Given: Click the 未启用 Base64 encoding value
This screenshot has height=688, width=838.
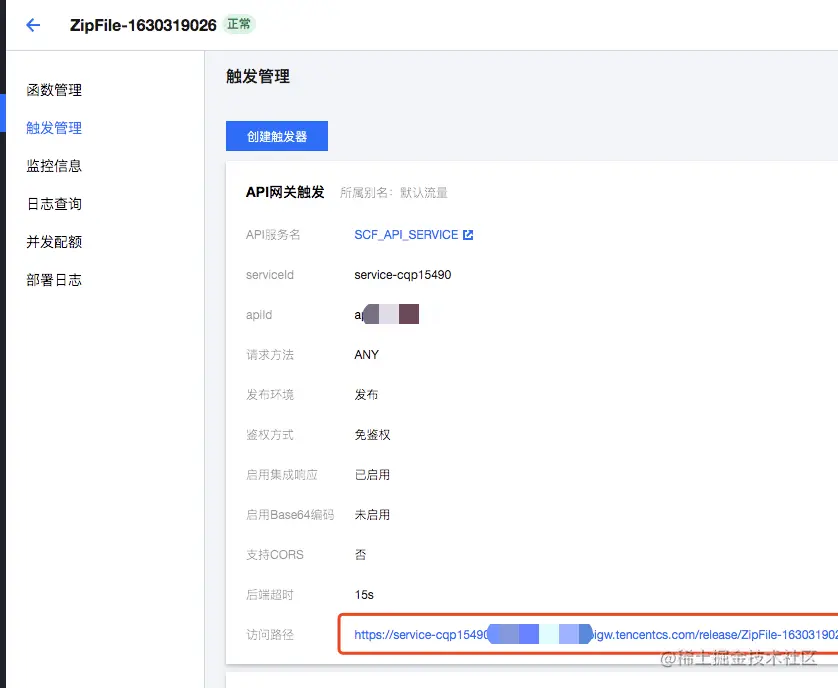Looking at the screenshot, I should pyautogui.click(x=373, y=515).
